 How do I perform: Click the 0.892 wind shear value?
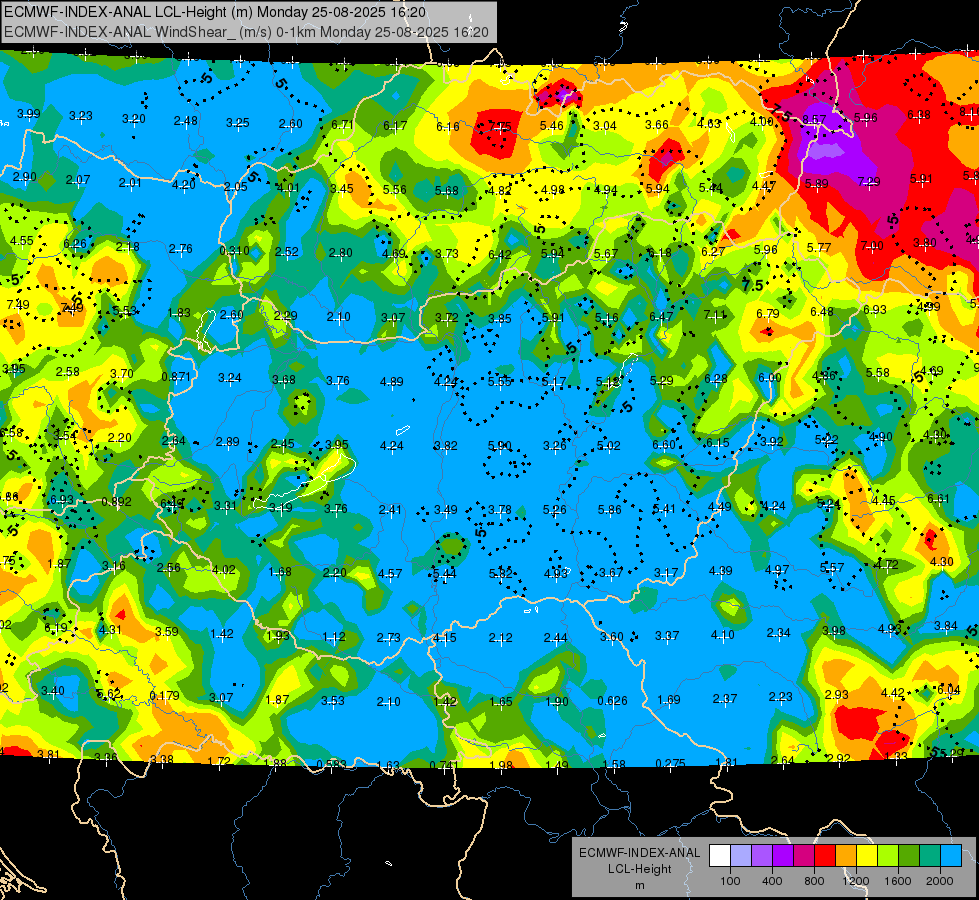pos(116,502)
